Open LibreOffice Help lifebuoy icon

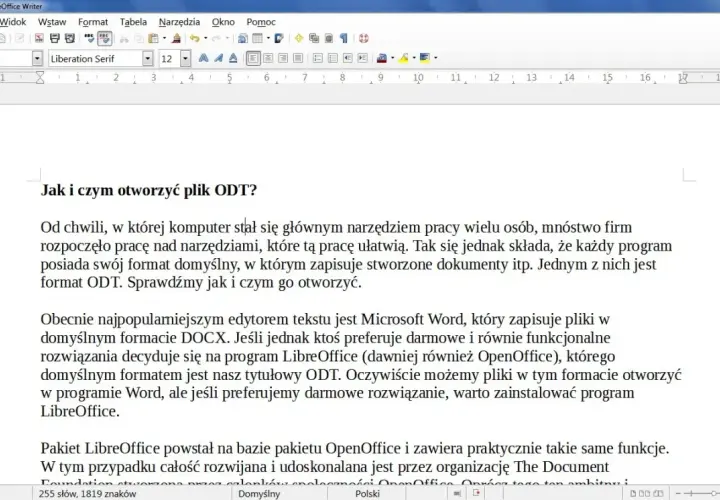[x=364, y=39]
